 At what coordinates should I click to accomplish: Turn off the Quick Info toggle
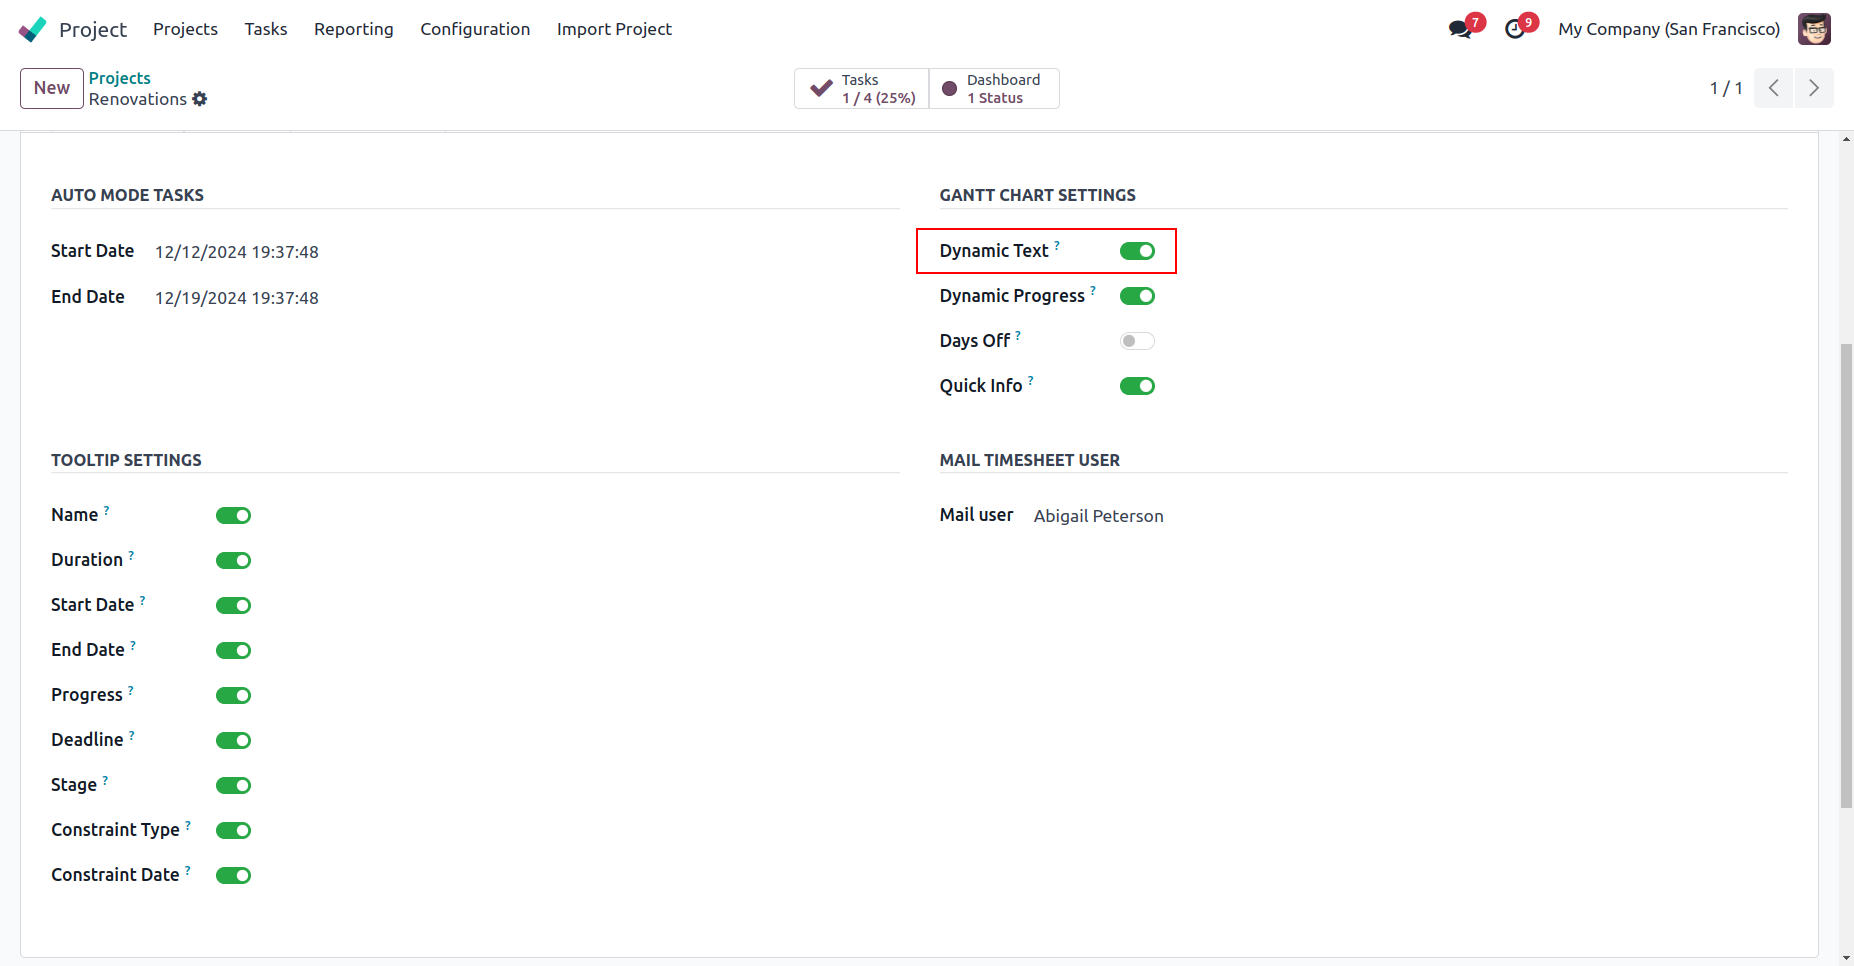[1137, 386]
